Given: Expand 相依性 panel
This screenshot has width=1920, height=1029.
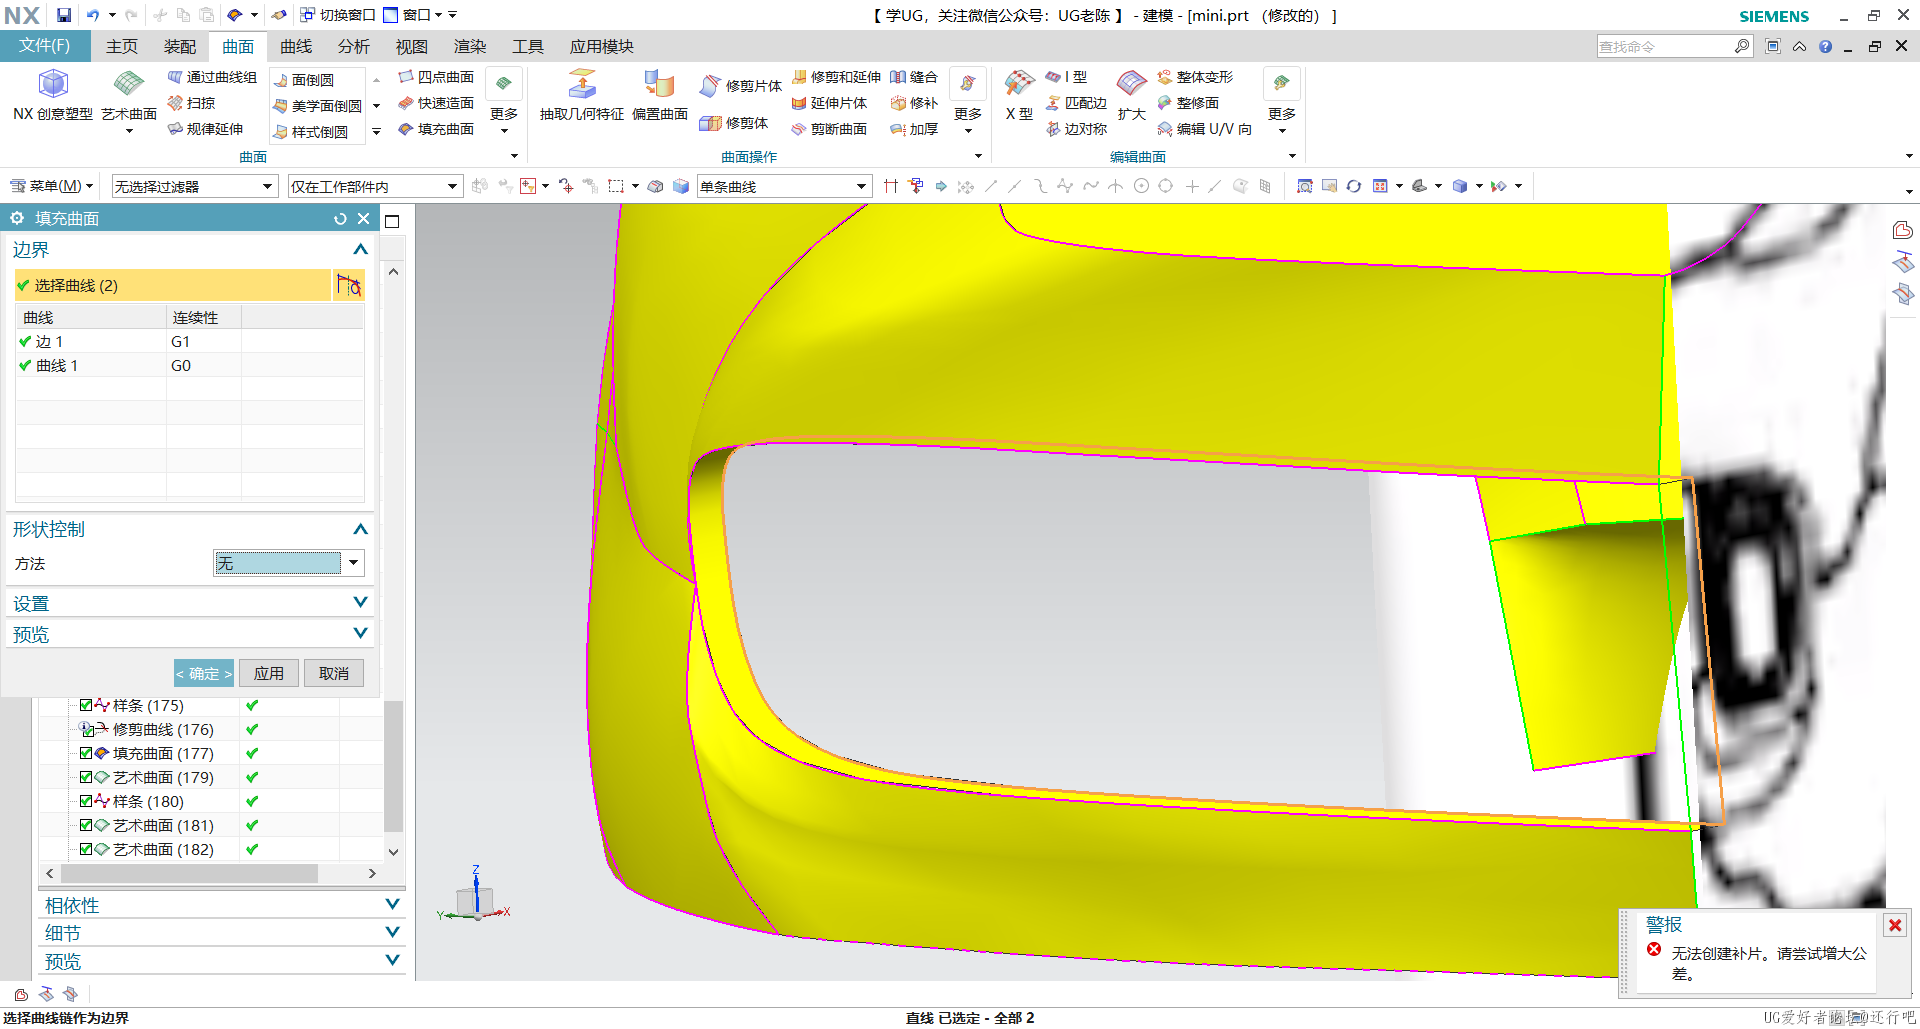Looking at the screenshot, I should 392,904.
